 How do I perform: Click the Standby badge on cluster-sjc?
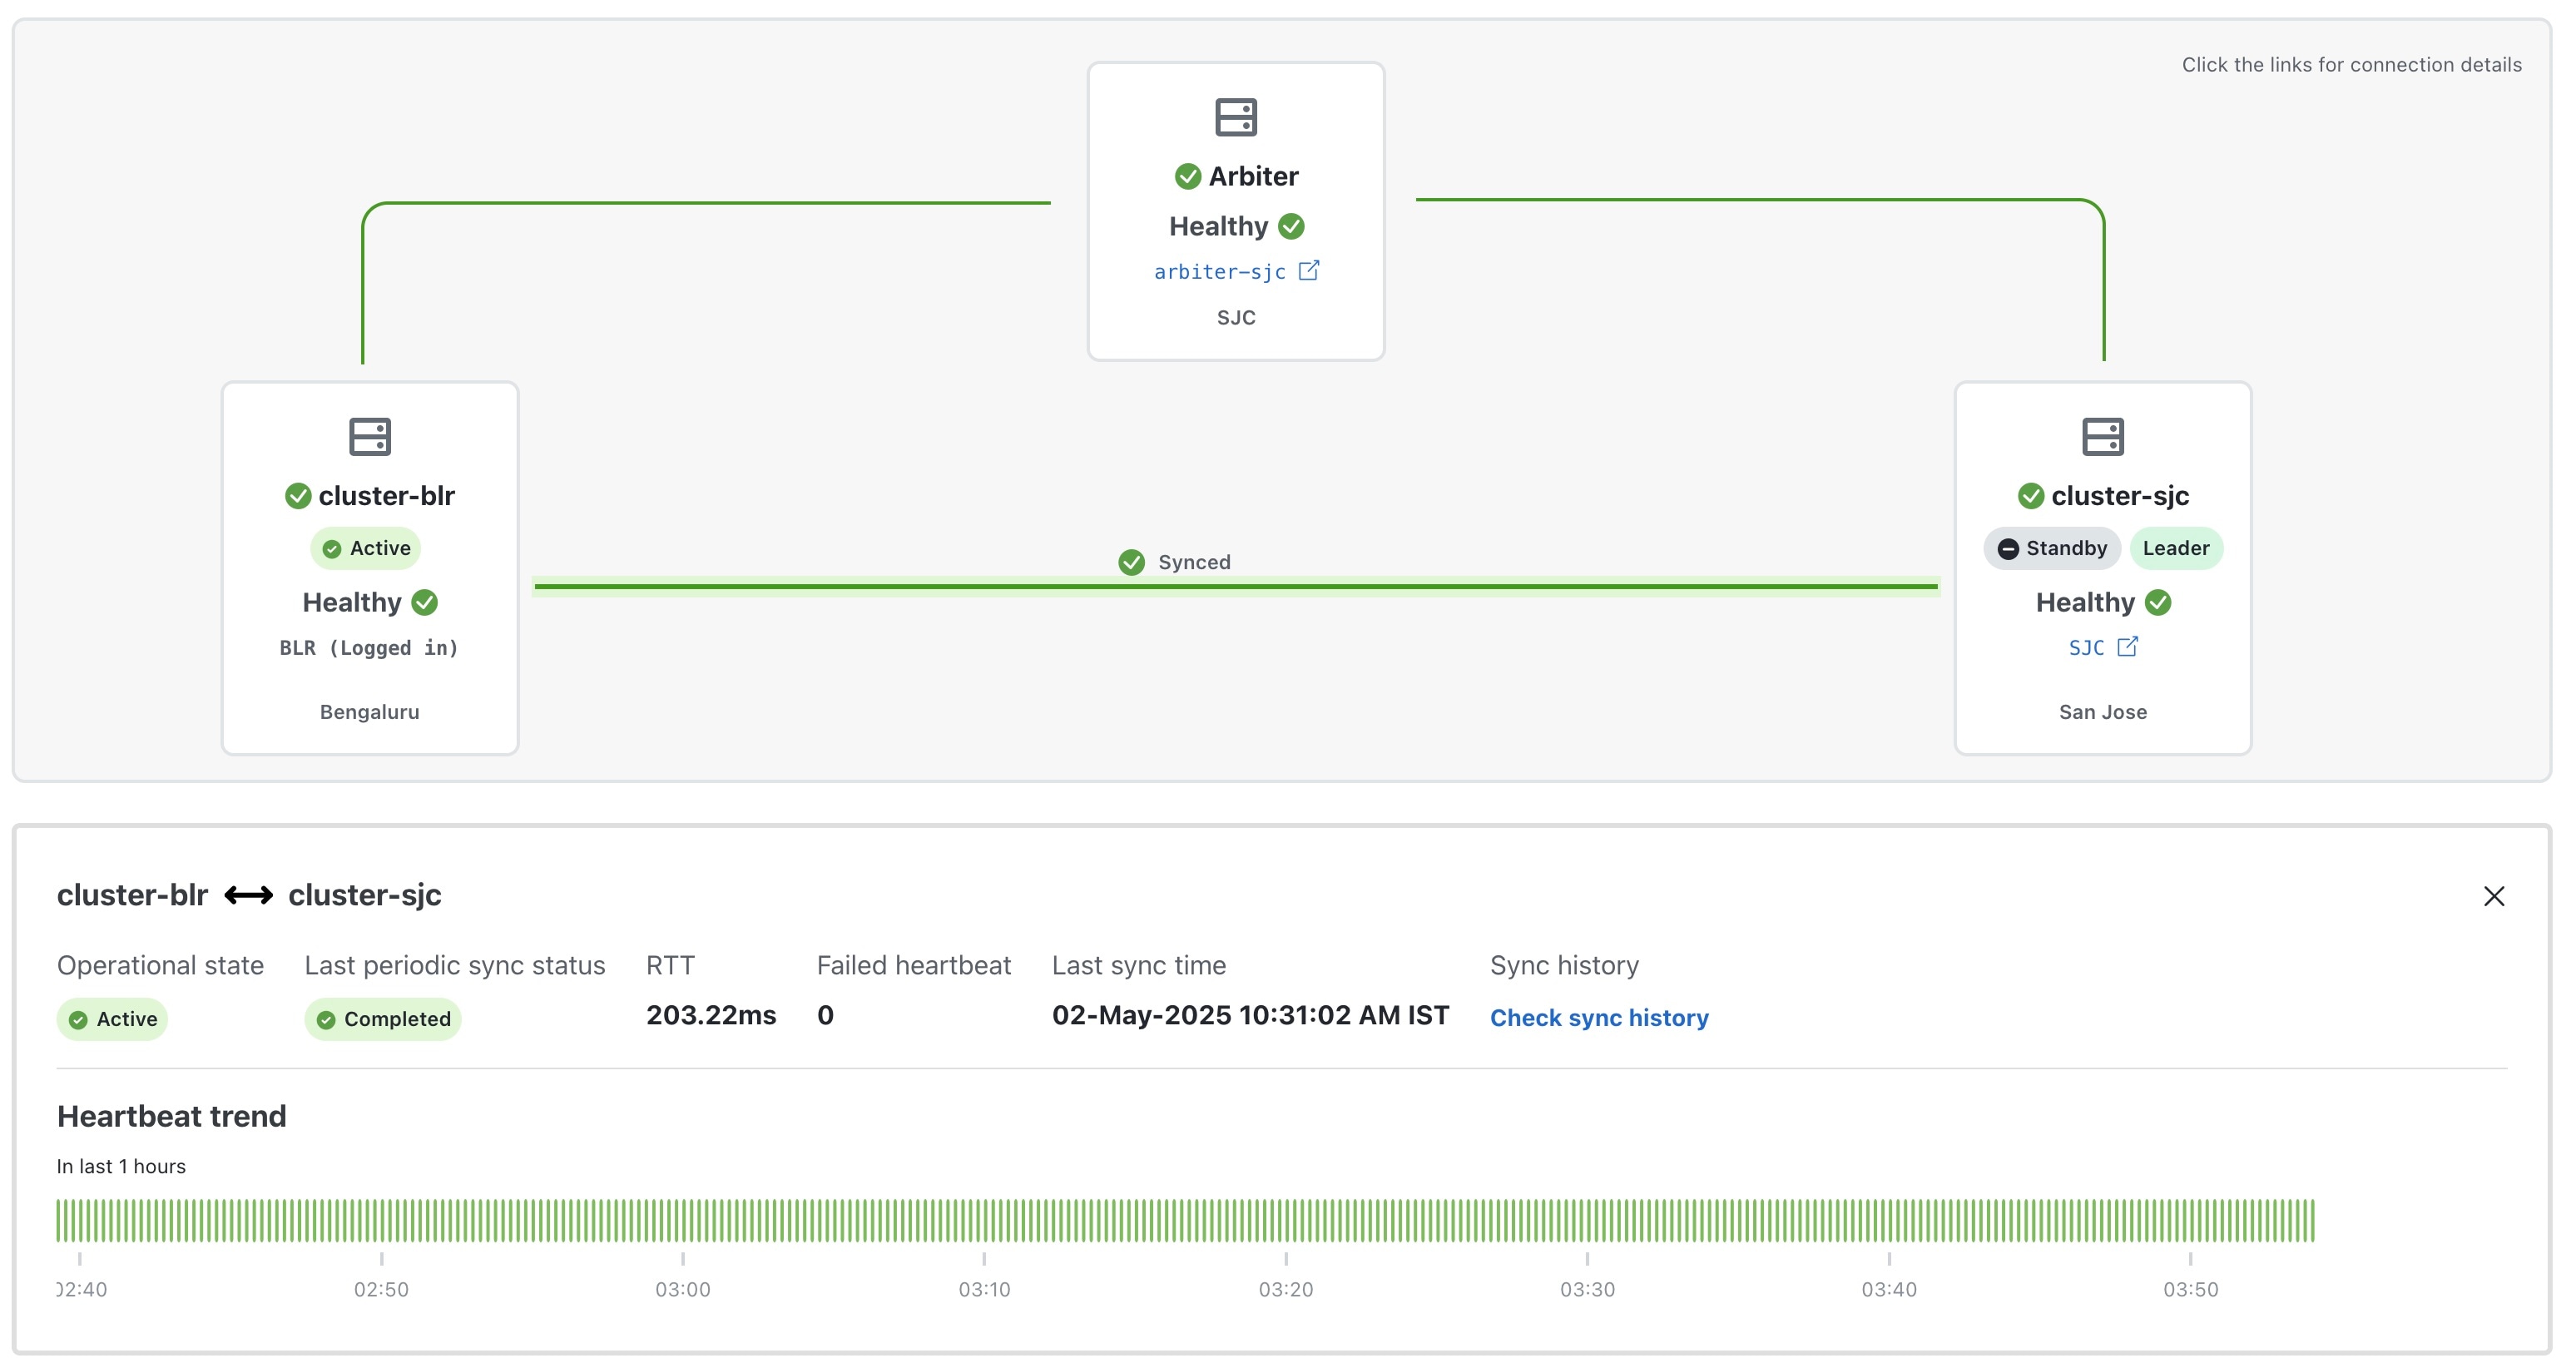click(2052, 549)
